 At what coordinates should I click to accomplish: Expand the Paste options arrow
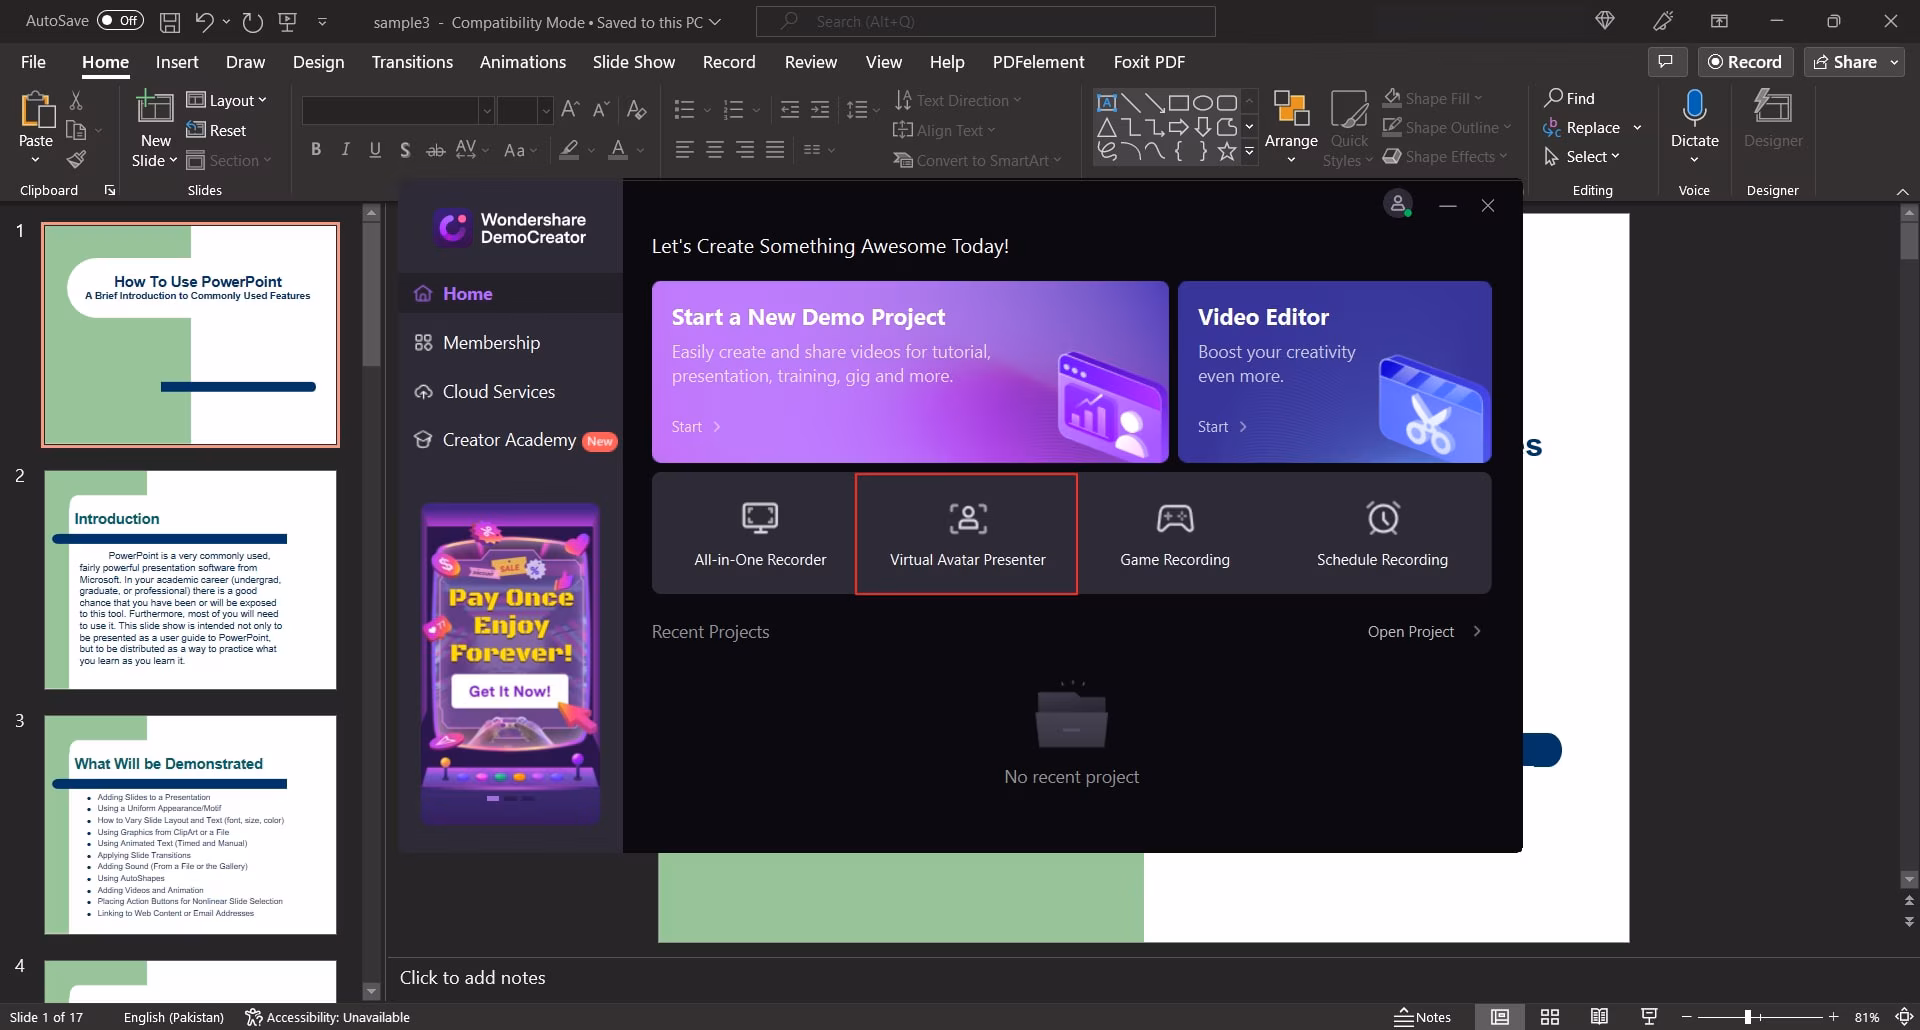click(36, 160)
